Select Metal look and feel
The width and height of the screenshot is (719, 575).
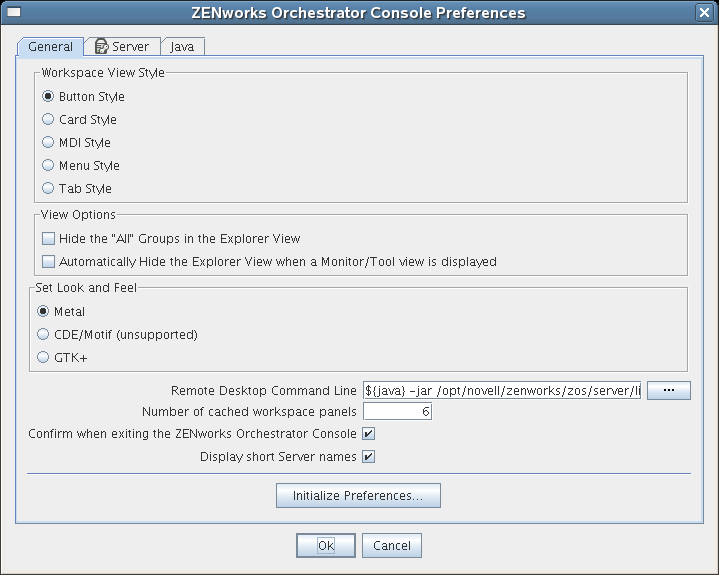coord(43,311)
